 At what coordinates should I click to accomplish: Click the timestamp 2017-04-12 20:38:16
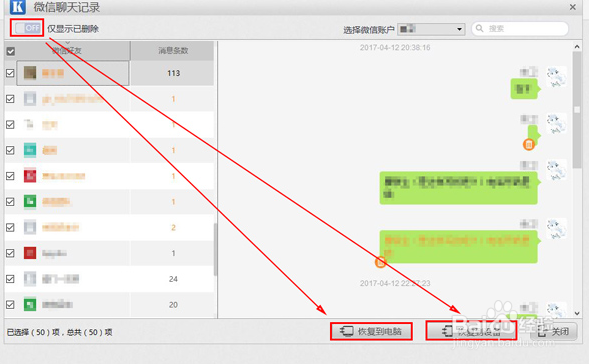pos(395,48)
